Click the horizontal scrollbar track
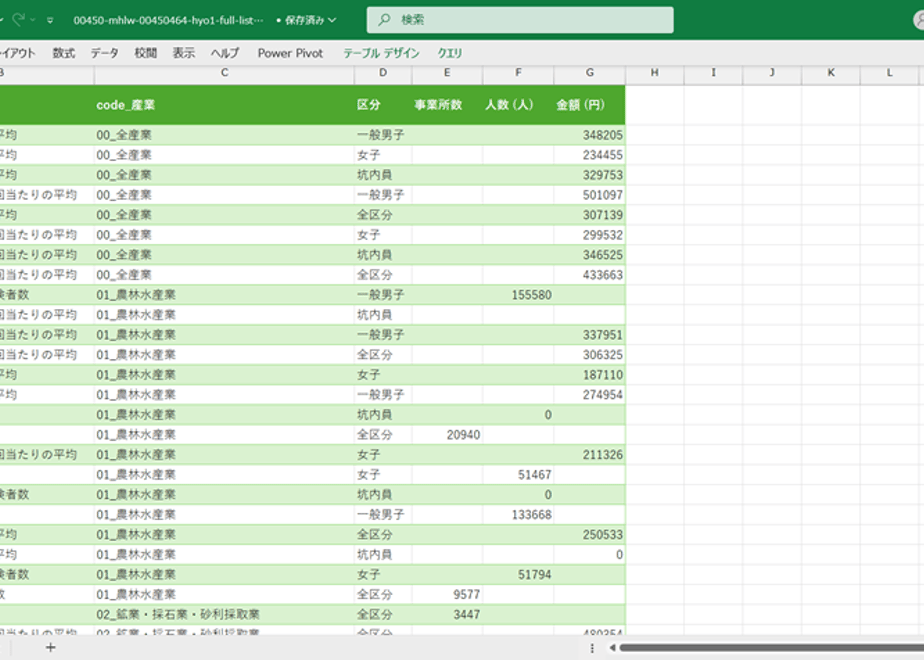Screen dimensions: 924x660 [x=771, y=648]
